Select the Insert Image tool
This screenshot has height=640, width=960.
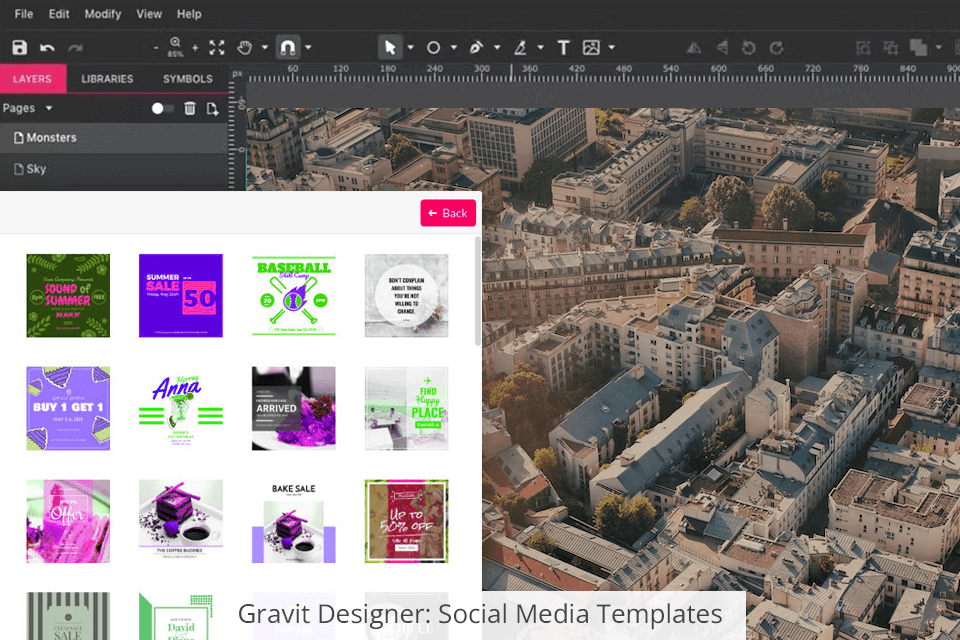pyautogui.click(x=591, y=47)
